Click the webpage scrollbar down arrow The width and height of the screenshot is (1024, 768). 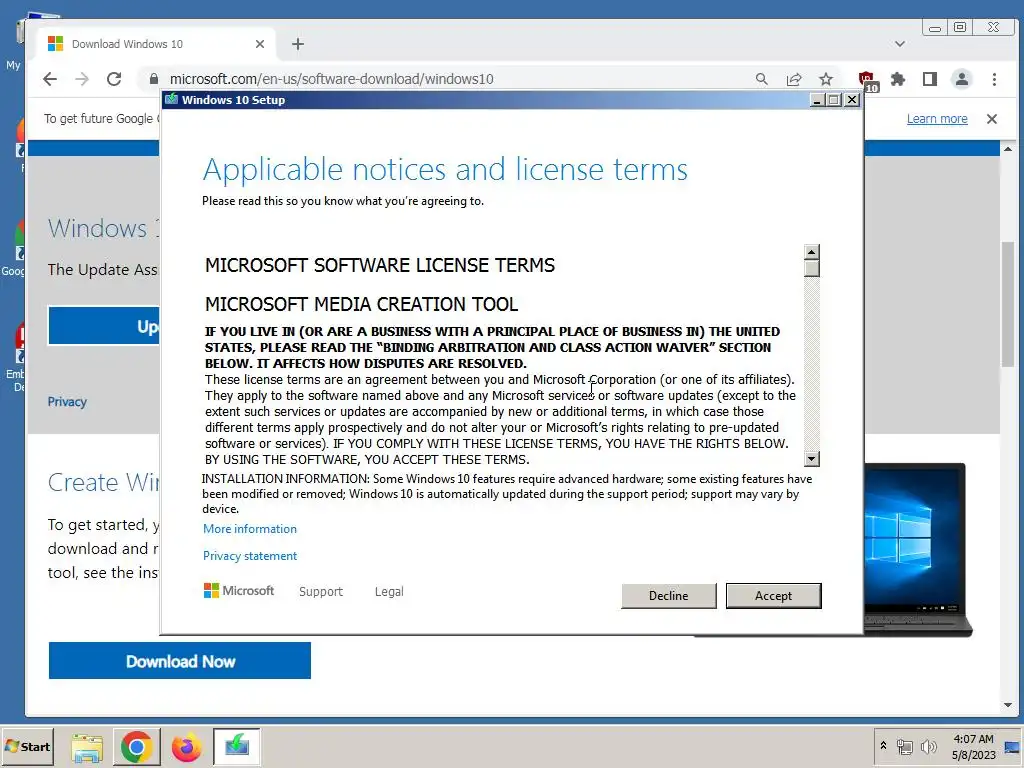click(1008, 705)
